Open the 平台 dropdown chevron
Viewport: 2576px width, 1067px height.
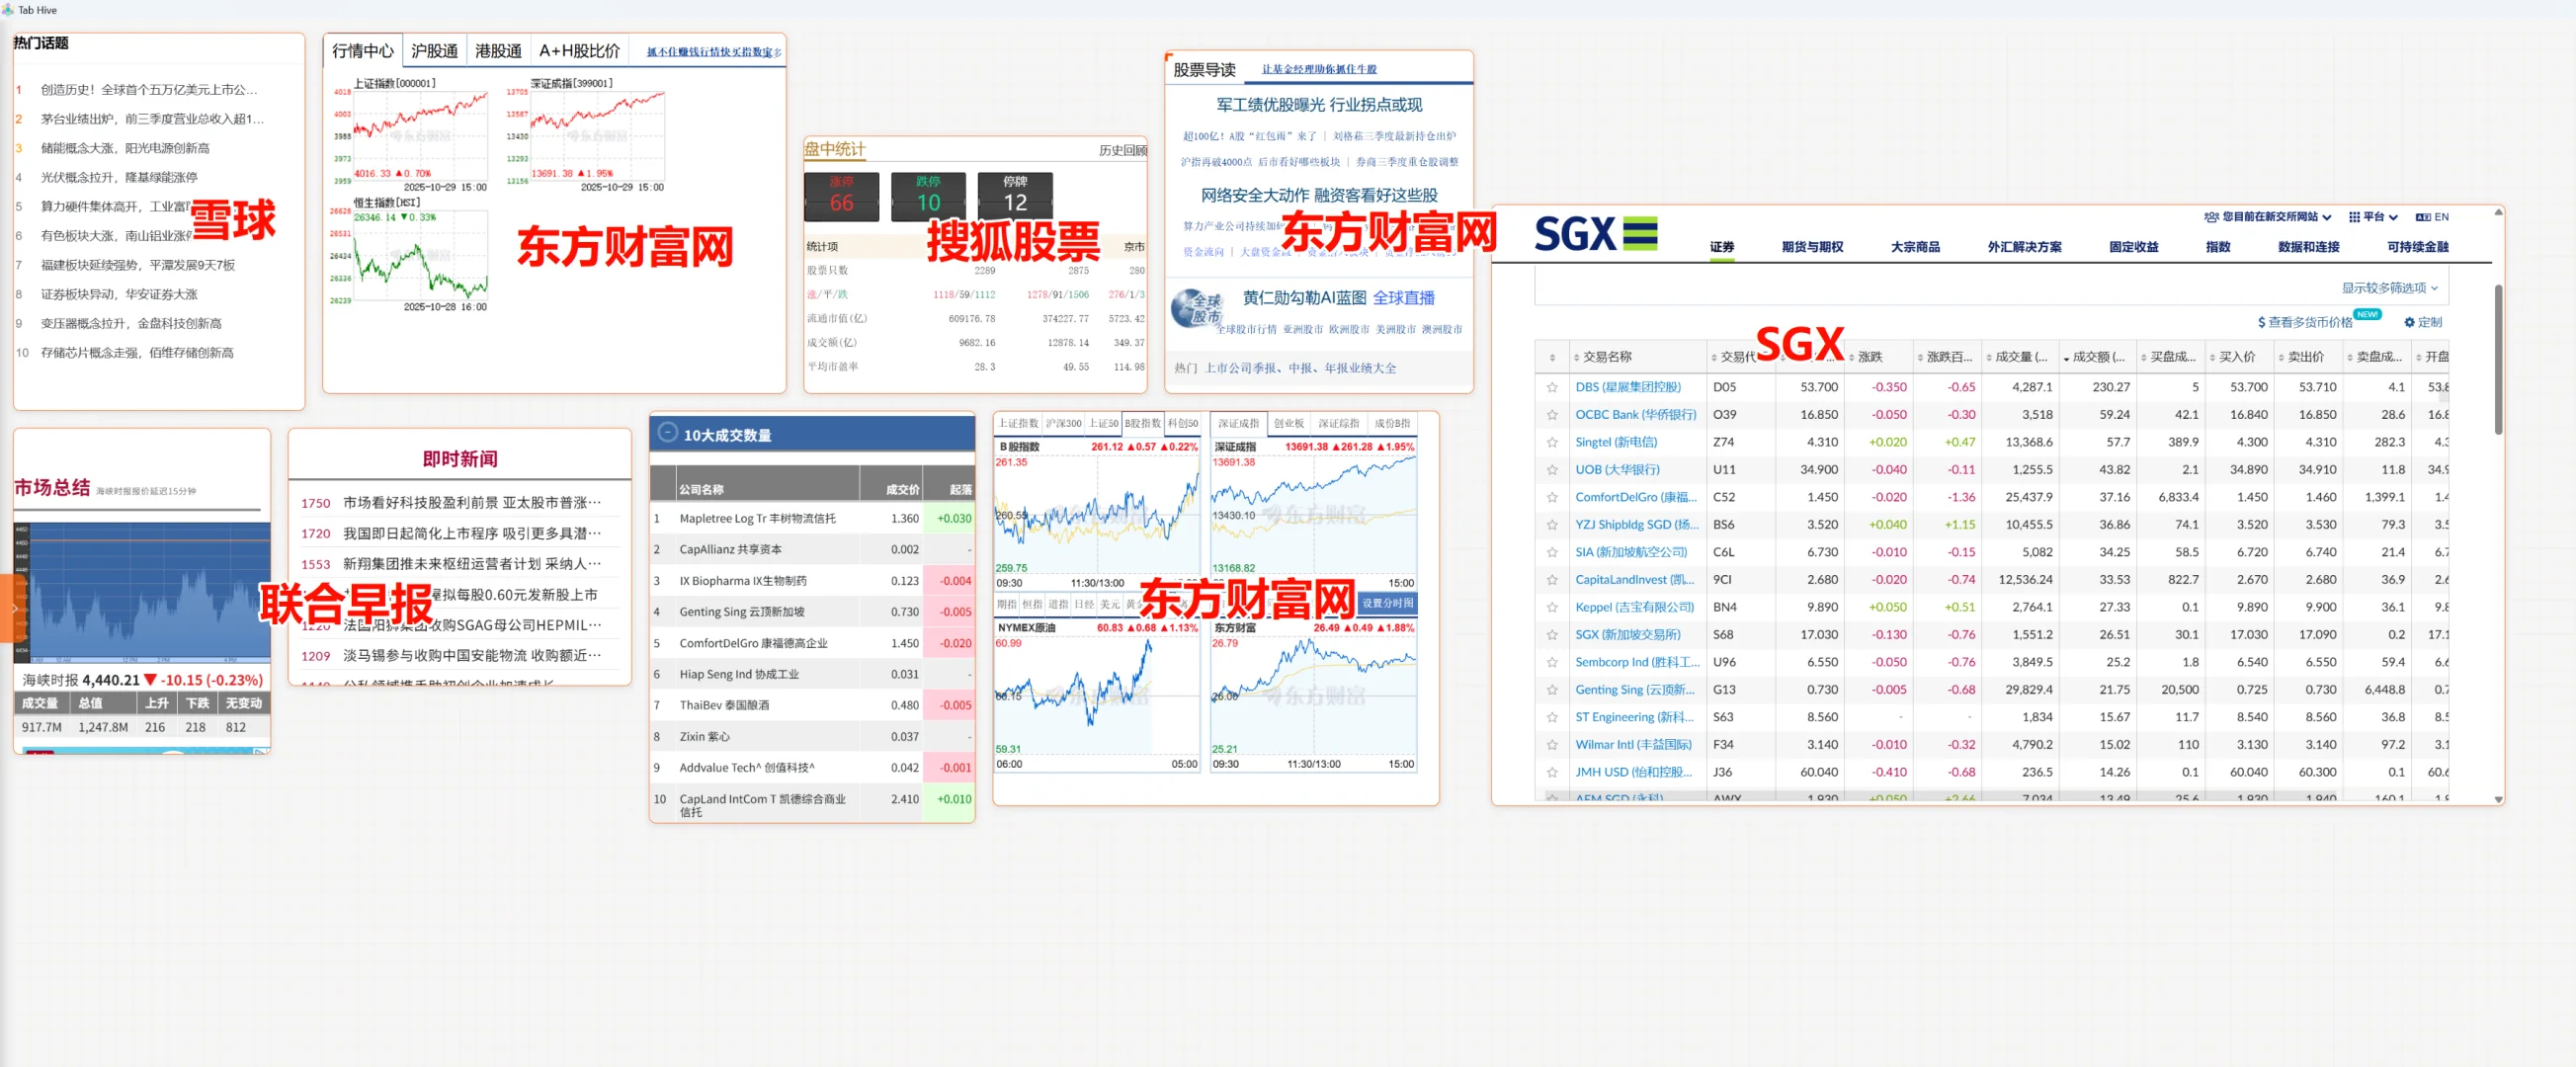click(x=2396, y=217)
